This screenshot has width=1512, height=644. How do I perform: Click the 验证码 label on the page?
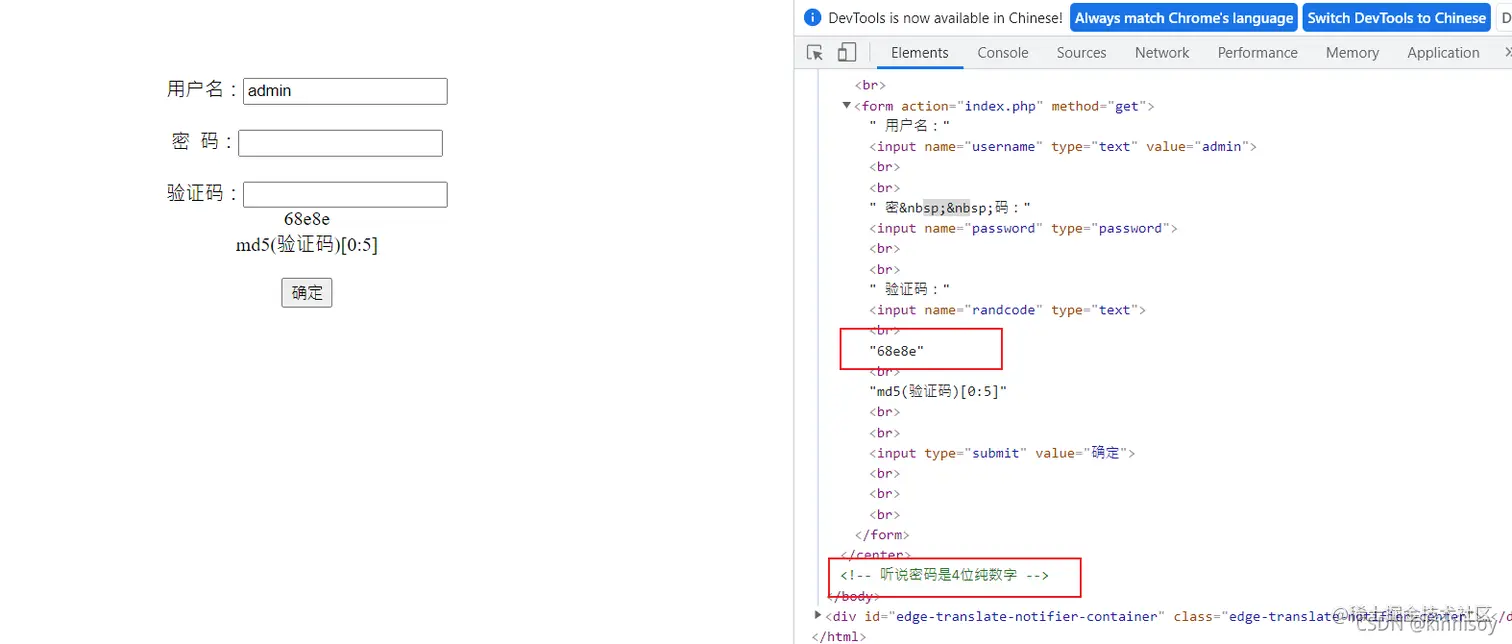[204, 193]
